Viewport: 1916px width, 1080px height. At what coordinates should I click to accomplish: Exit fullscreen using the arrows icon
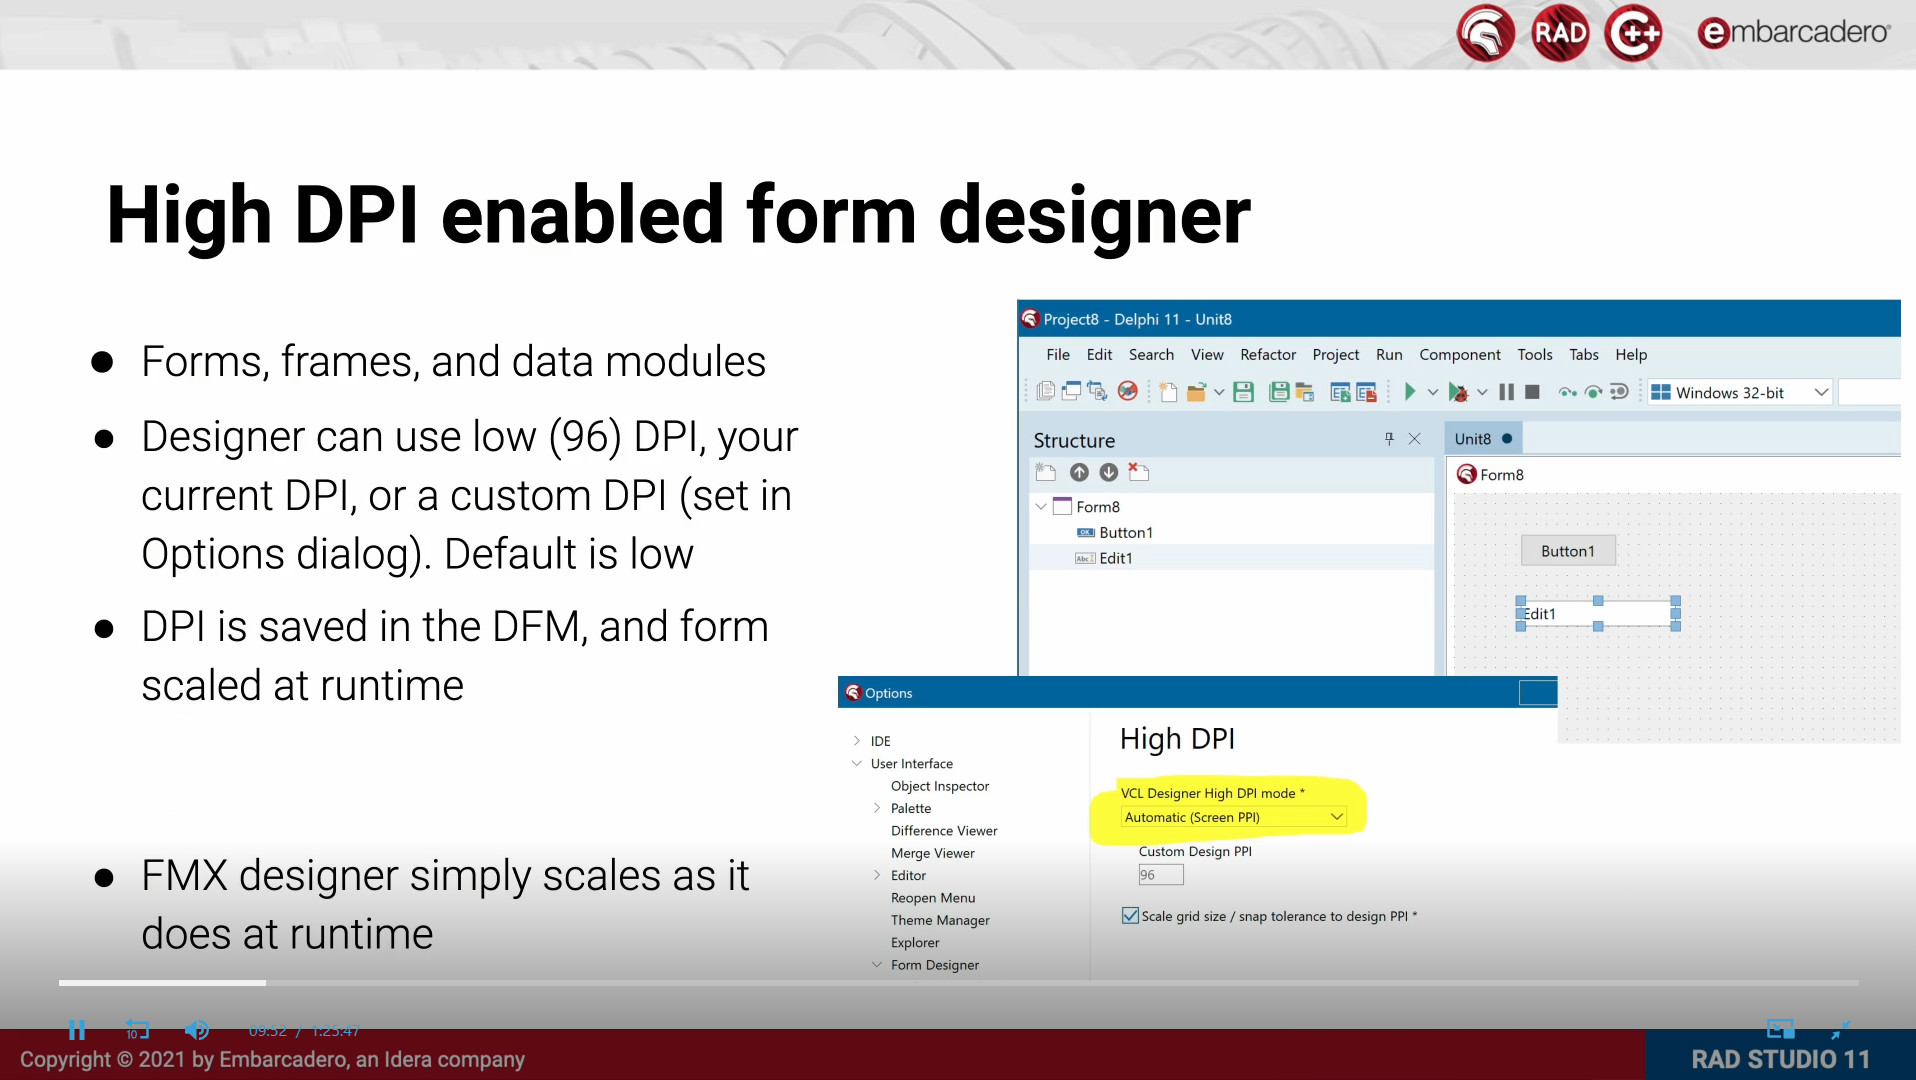[x=1840, y=1029]
